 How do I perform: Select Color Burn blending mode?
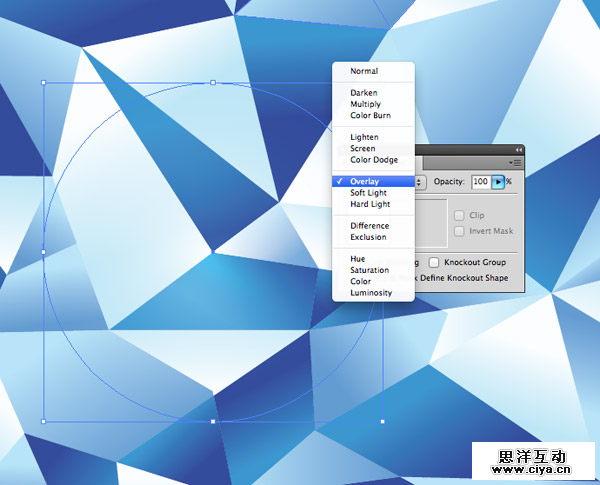pos(370,115)
